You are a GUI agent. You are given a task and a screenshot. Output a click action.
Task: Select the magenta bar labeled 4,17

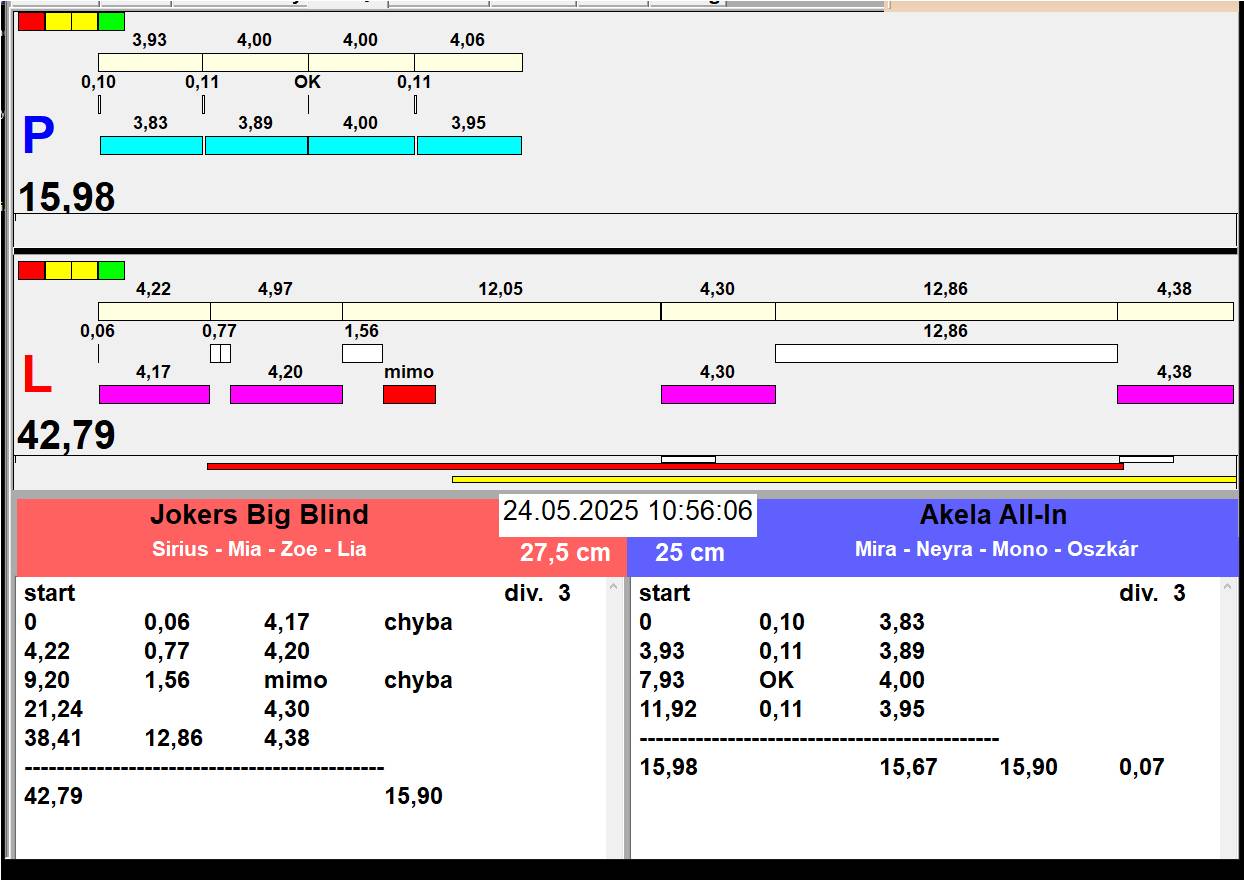pyautogui.click(x=154, y=394)
